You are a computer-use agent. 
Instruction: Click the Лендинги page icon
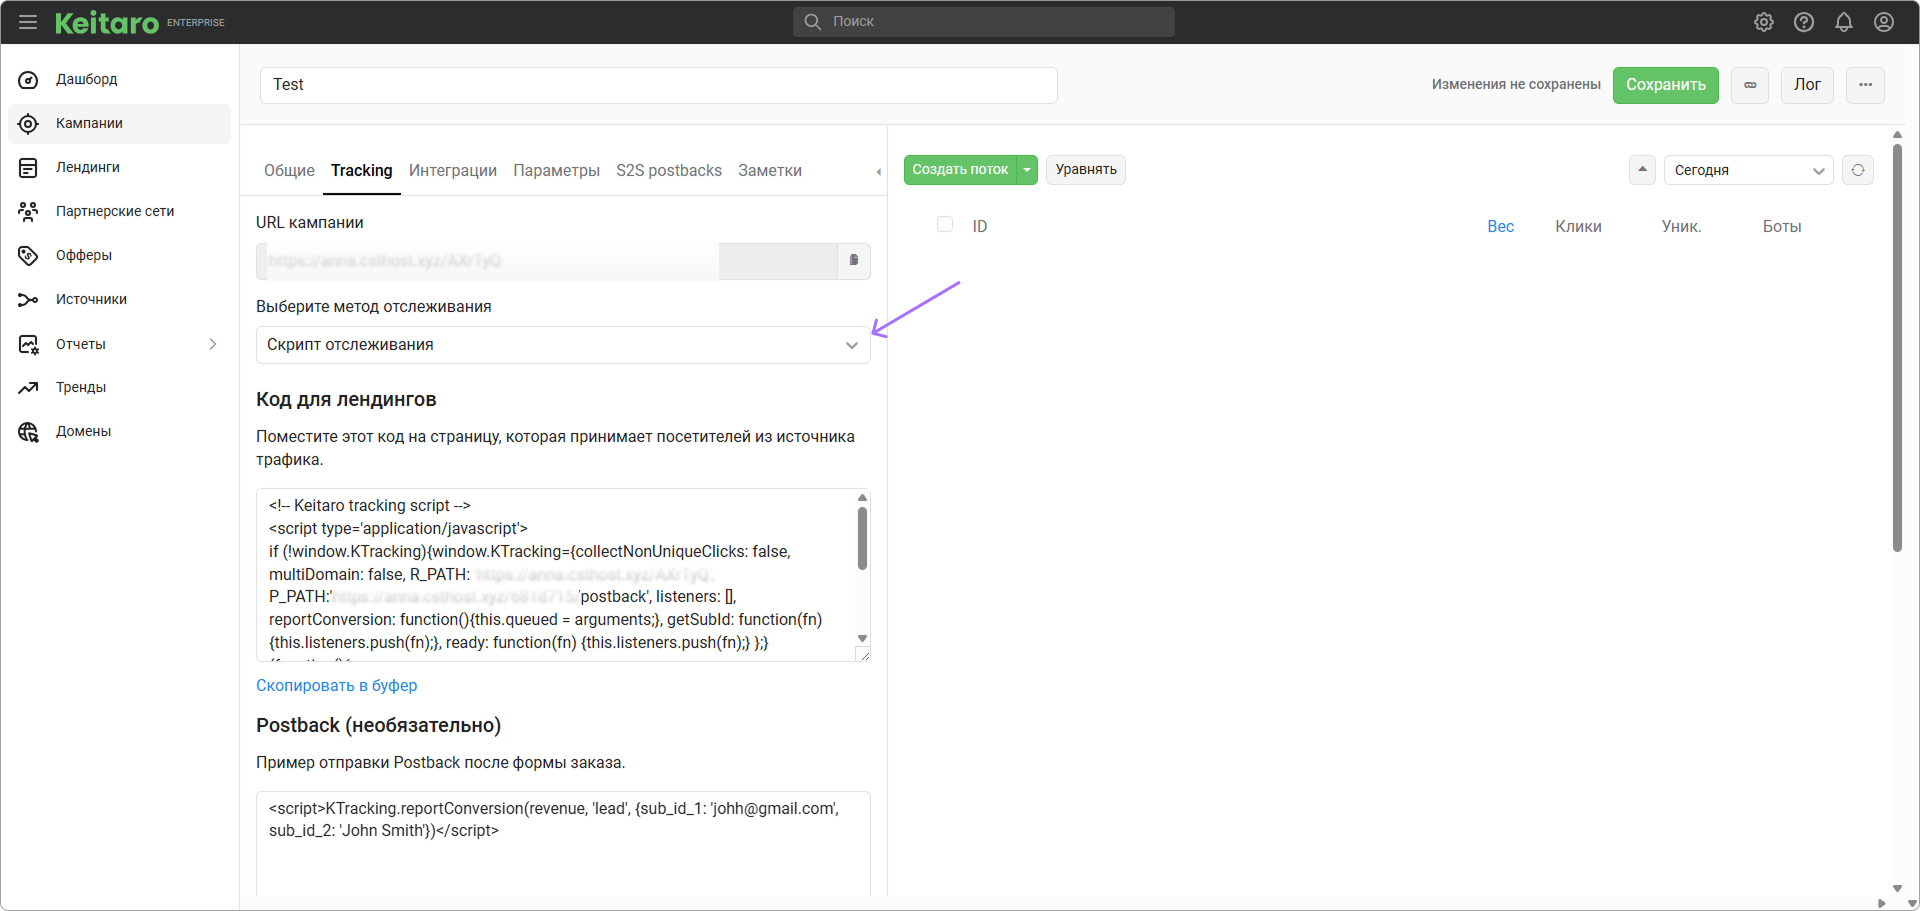(x=28, y=168)
